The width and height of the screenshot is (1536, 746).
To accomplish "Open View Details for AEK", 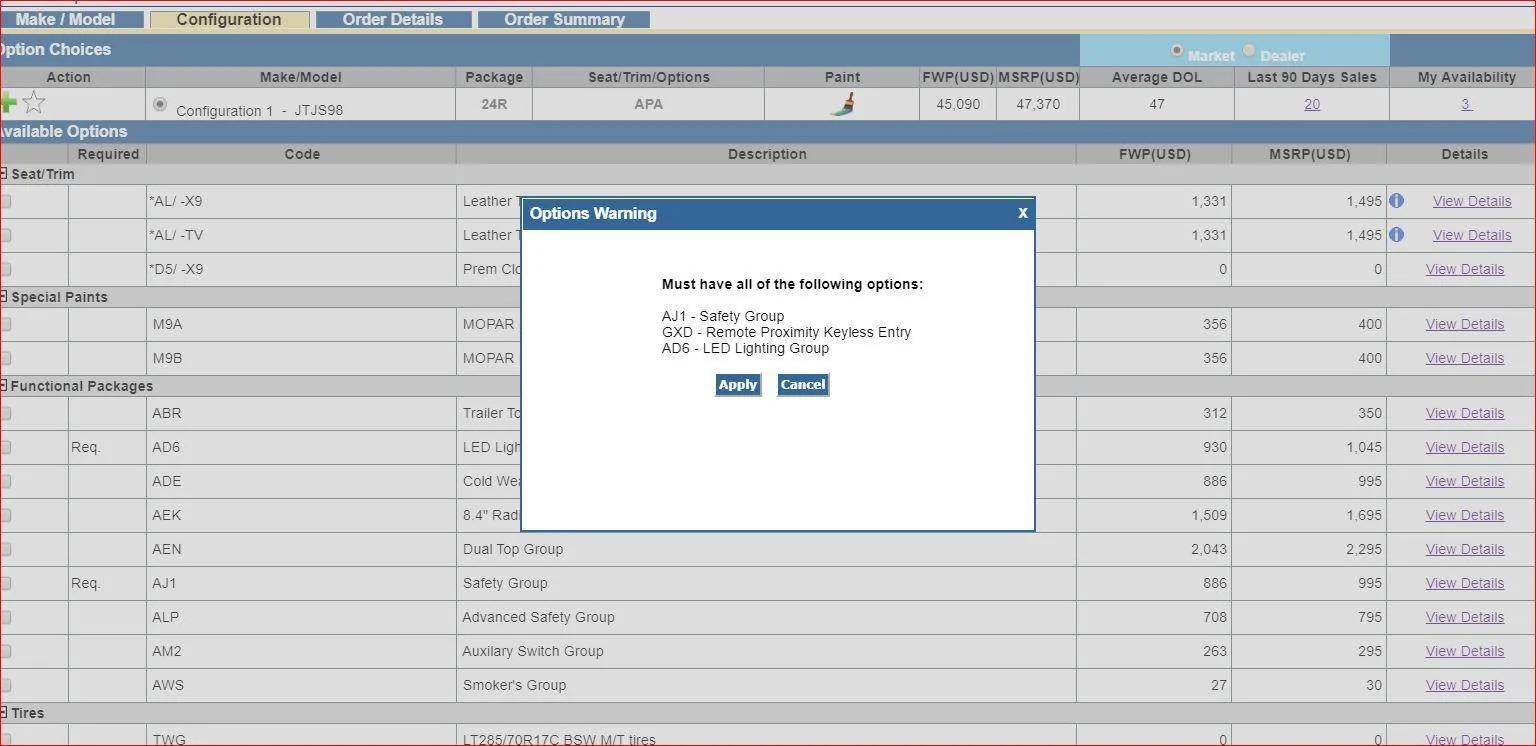I will (1465, 515).
